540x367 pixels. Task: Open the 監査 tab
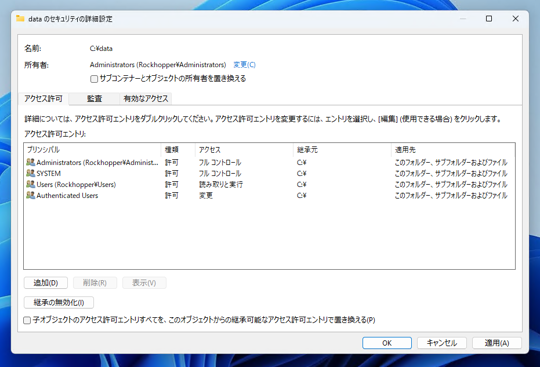(x=94, y=99)
